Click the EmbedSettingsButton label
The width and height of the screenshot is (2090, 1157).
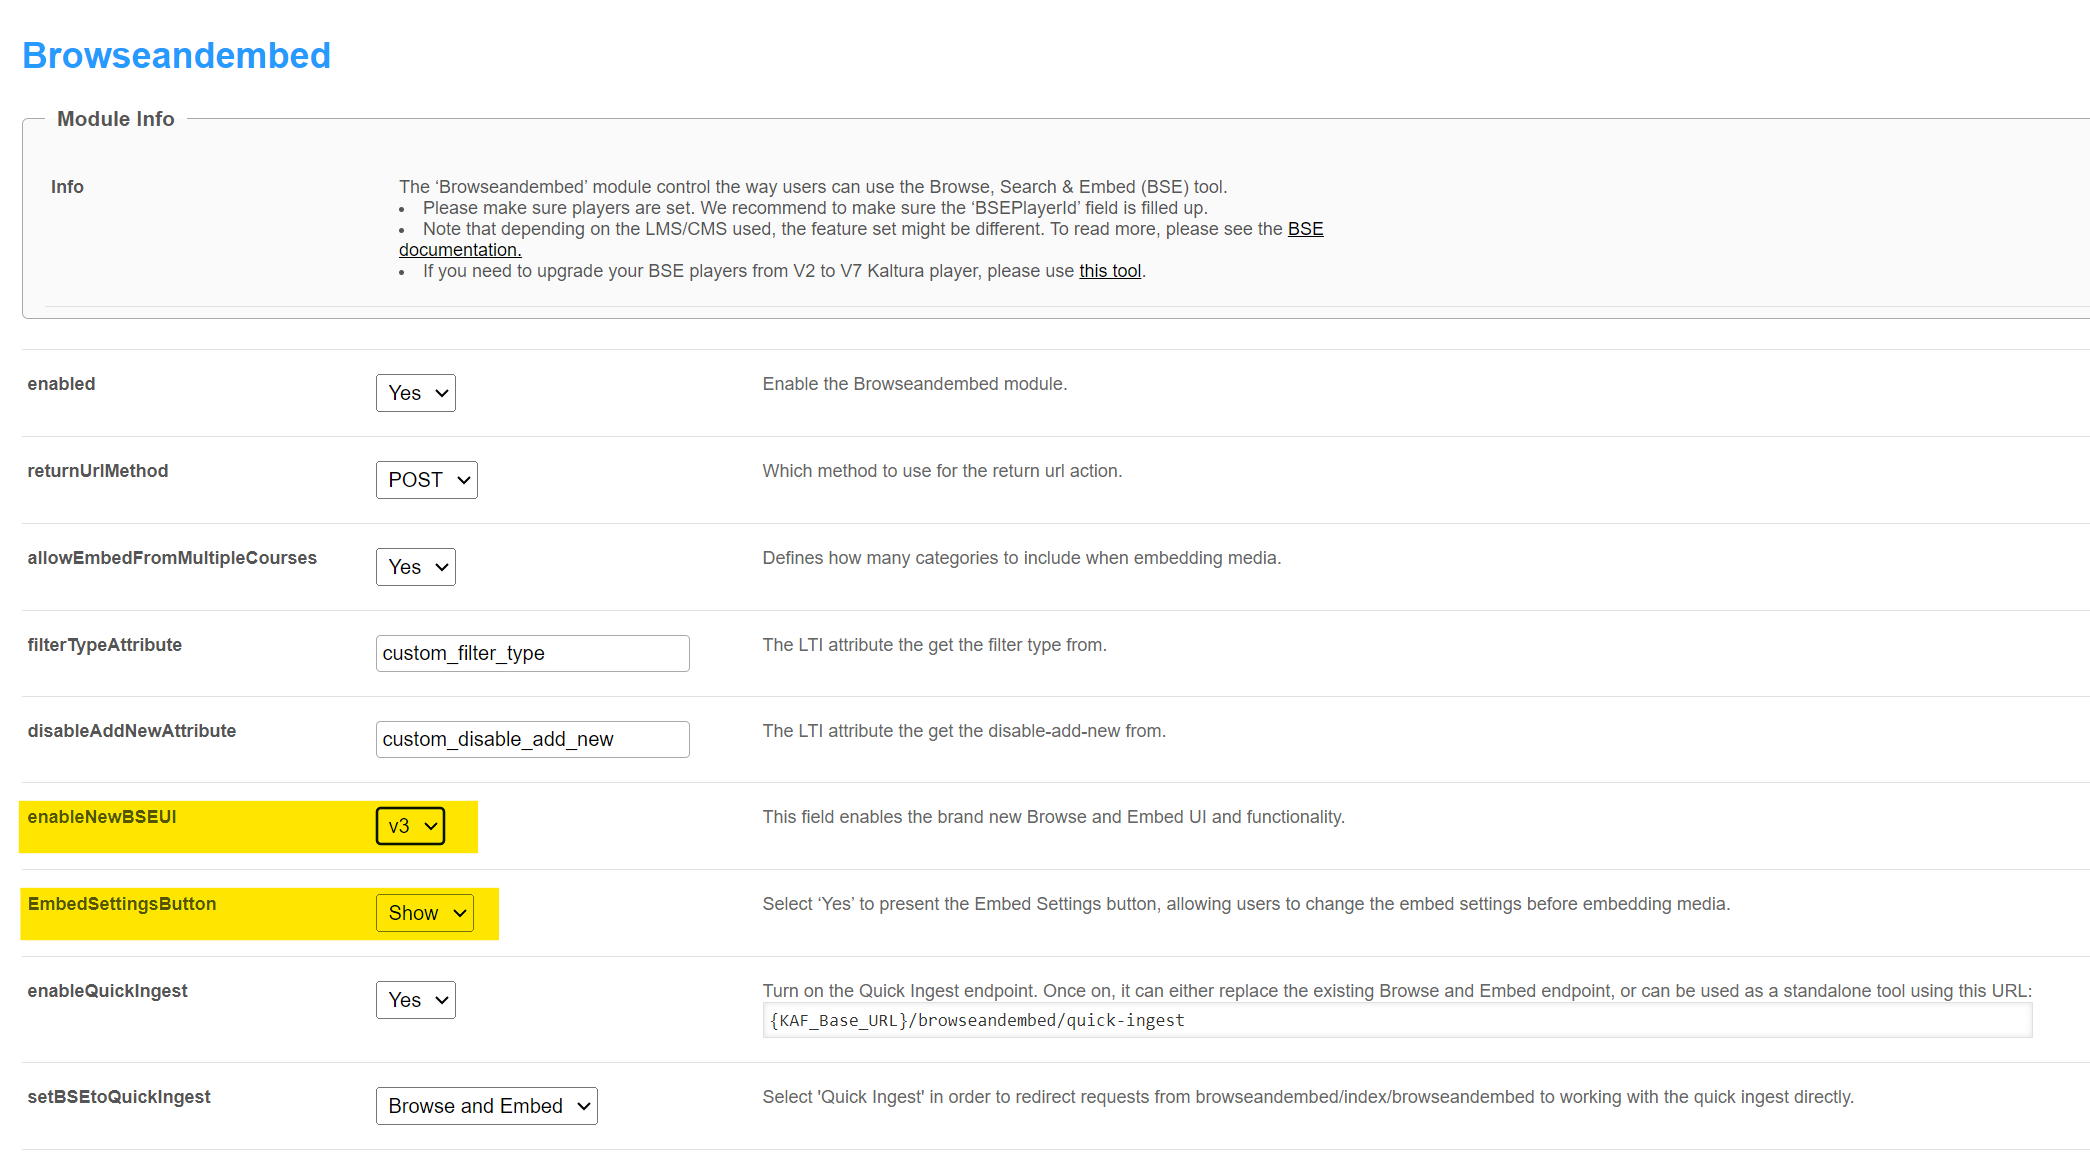point(121,904)
